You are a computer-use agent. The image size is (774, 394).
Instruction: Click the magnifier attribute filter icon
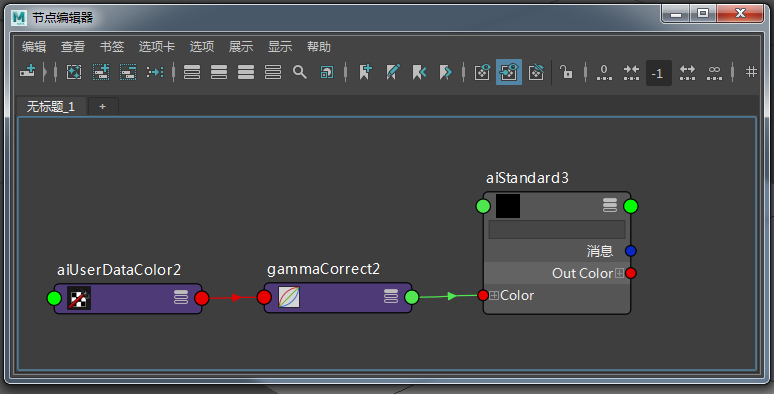300,72
